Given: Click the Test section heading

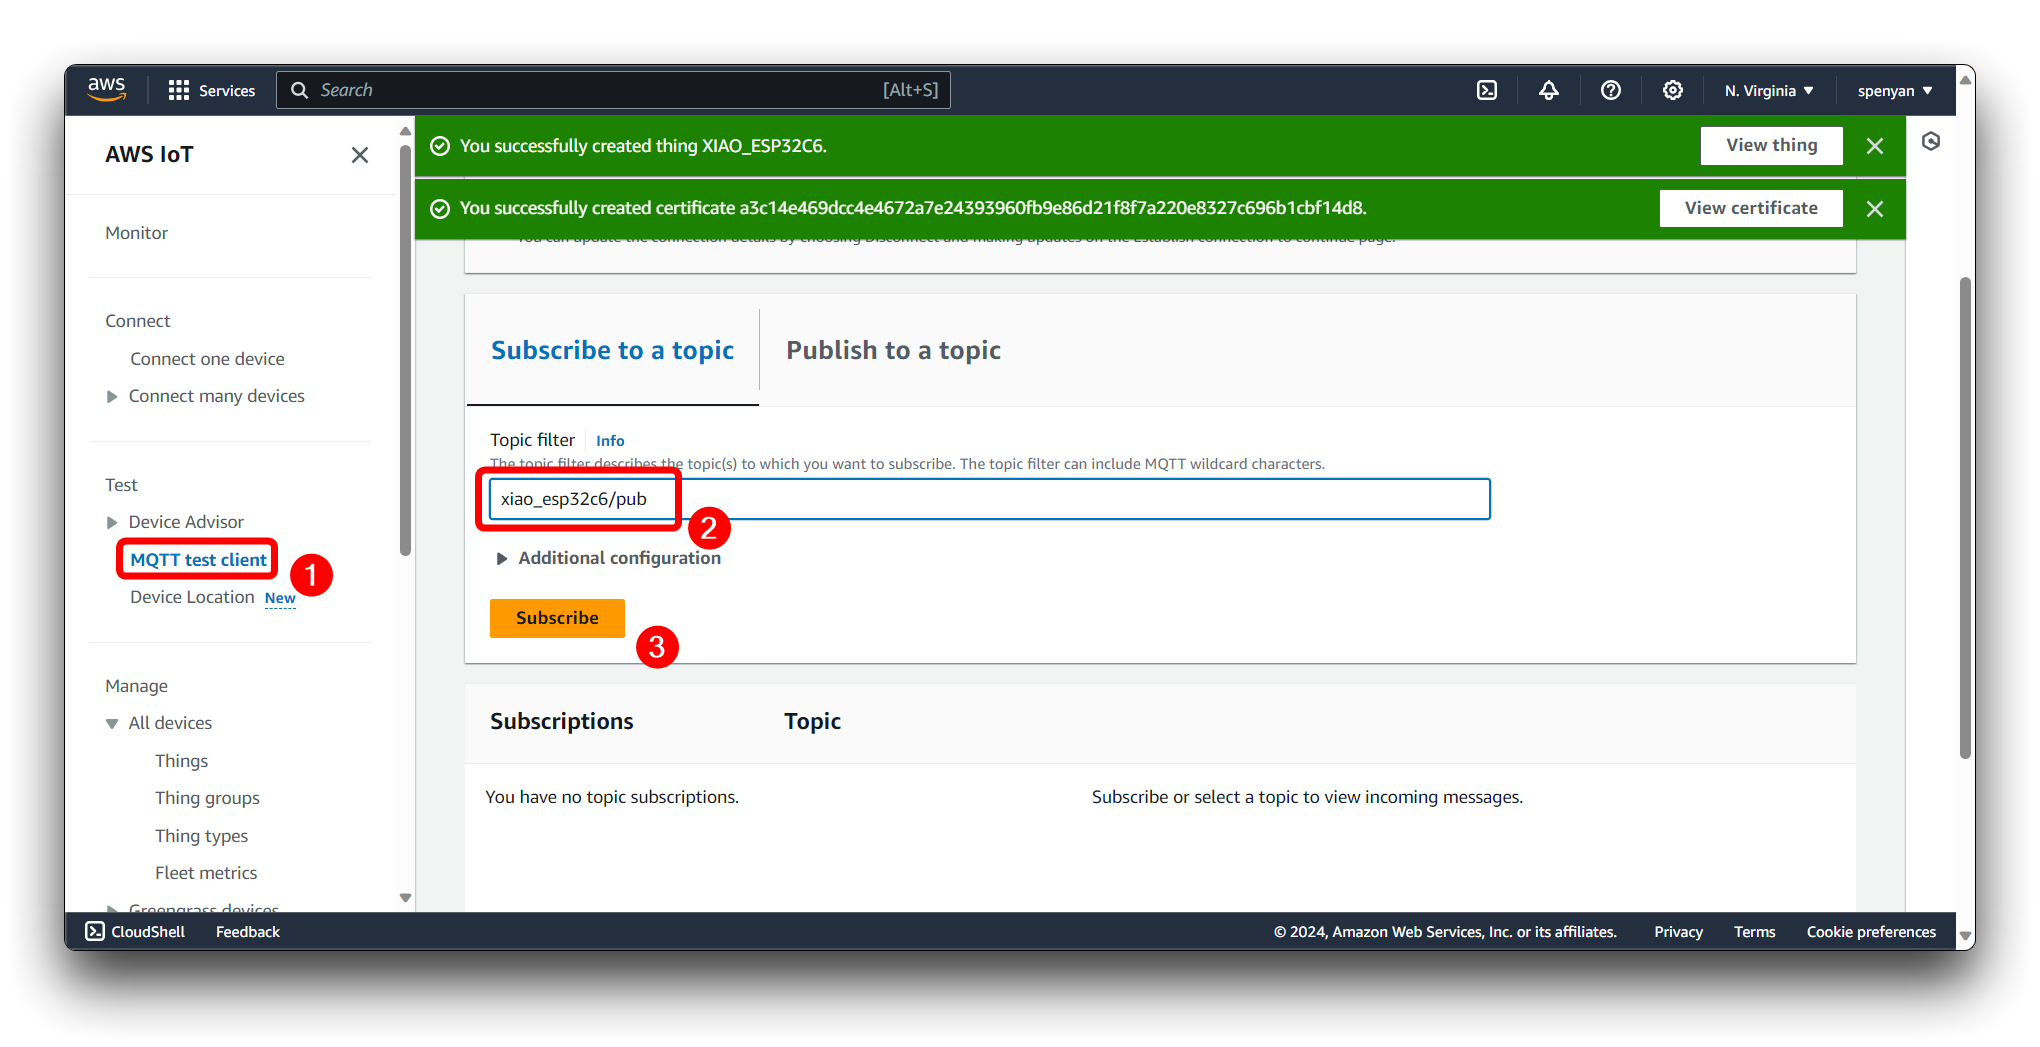Looking at the screenshot, I should pos(121,485).
